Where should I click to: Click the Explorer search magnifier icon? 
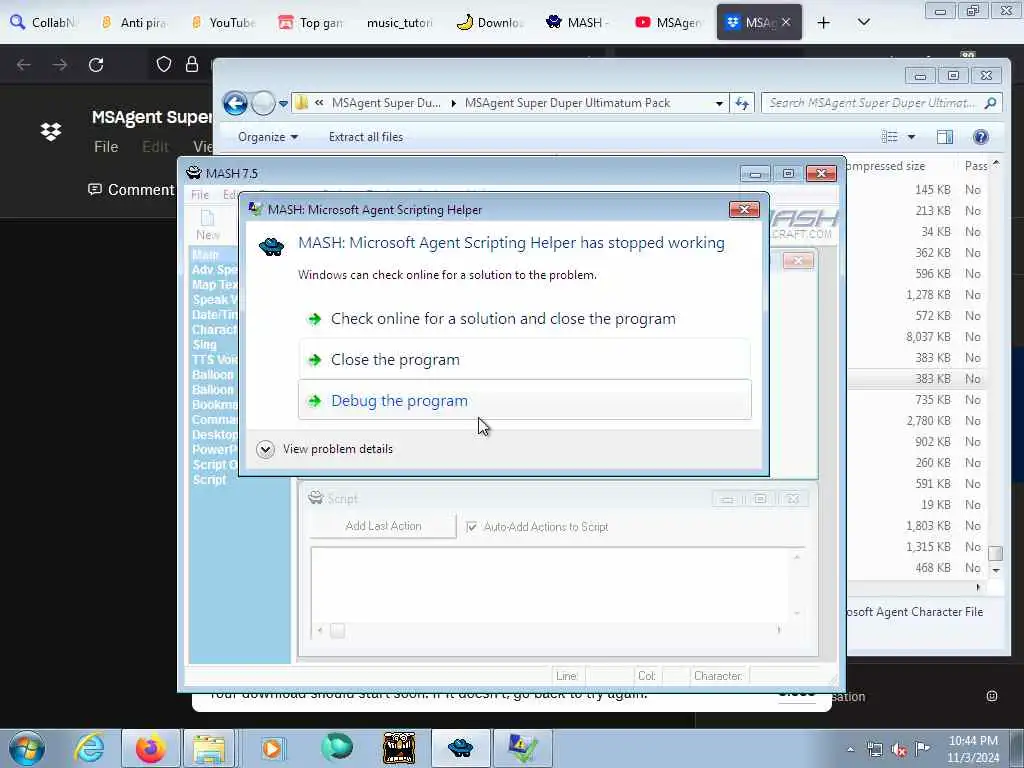991,103
